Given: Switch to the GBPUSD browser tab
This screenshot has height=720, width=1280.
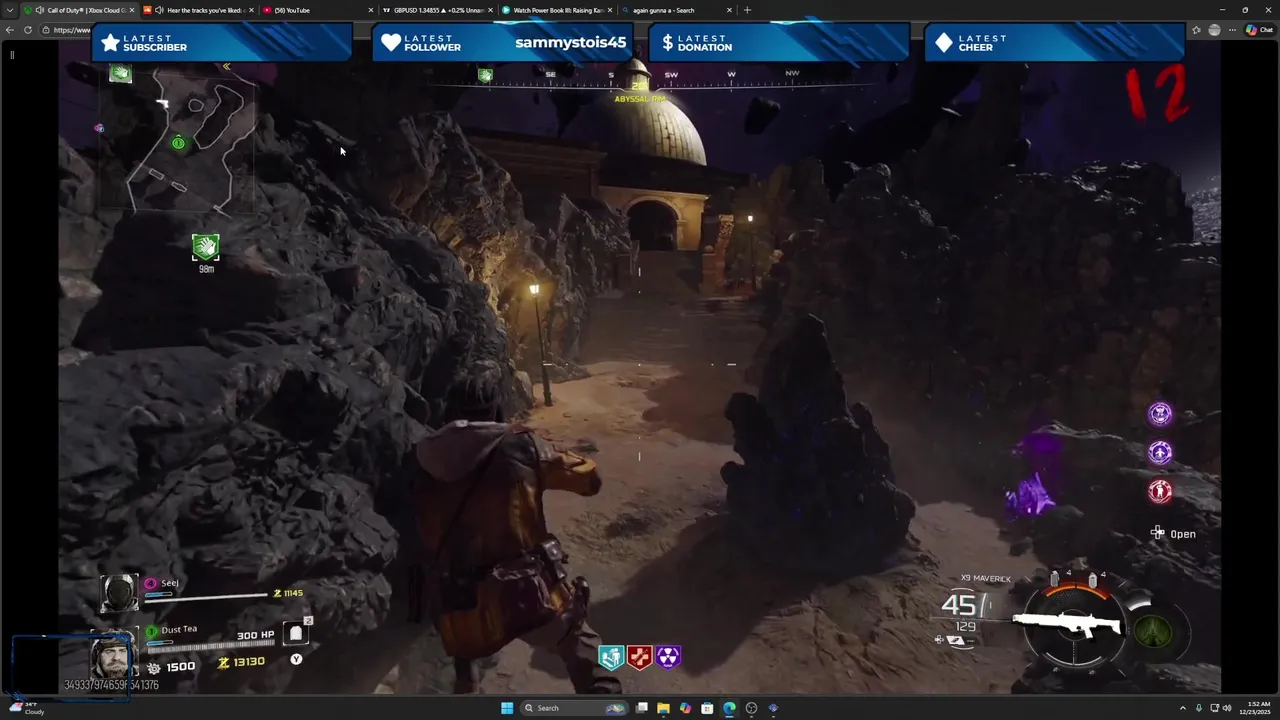Looking at the screenshot, I should (x=438, y=10).
